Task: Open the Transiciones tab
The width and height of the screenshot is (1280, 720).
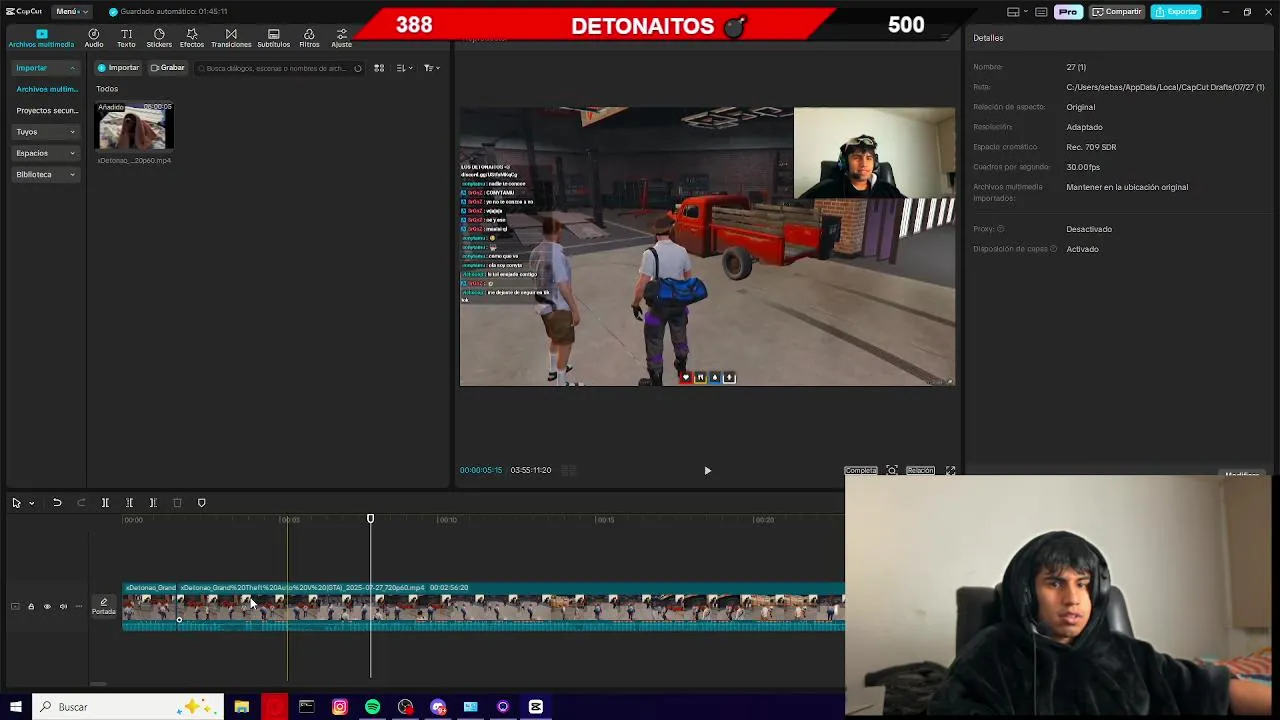Action: [x=231, y=38]
